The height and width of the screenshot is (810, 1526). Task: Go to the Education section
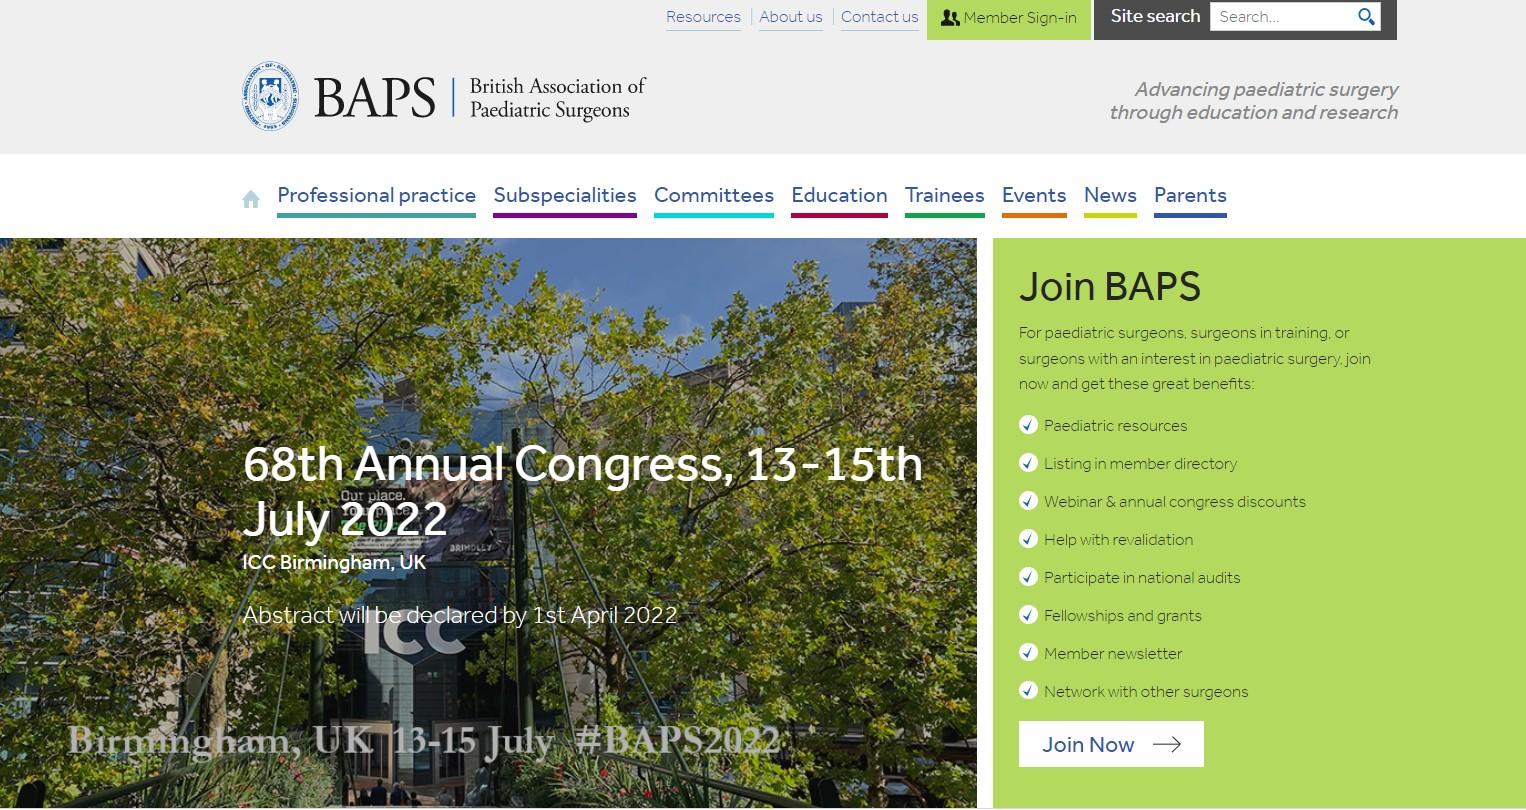[839, 195]
